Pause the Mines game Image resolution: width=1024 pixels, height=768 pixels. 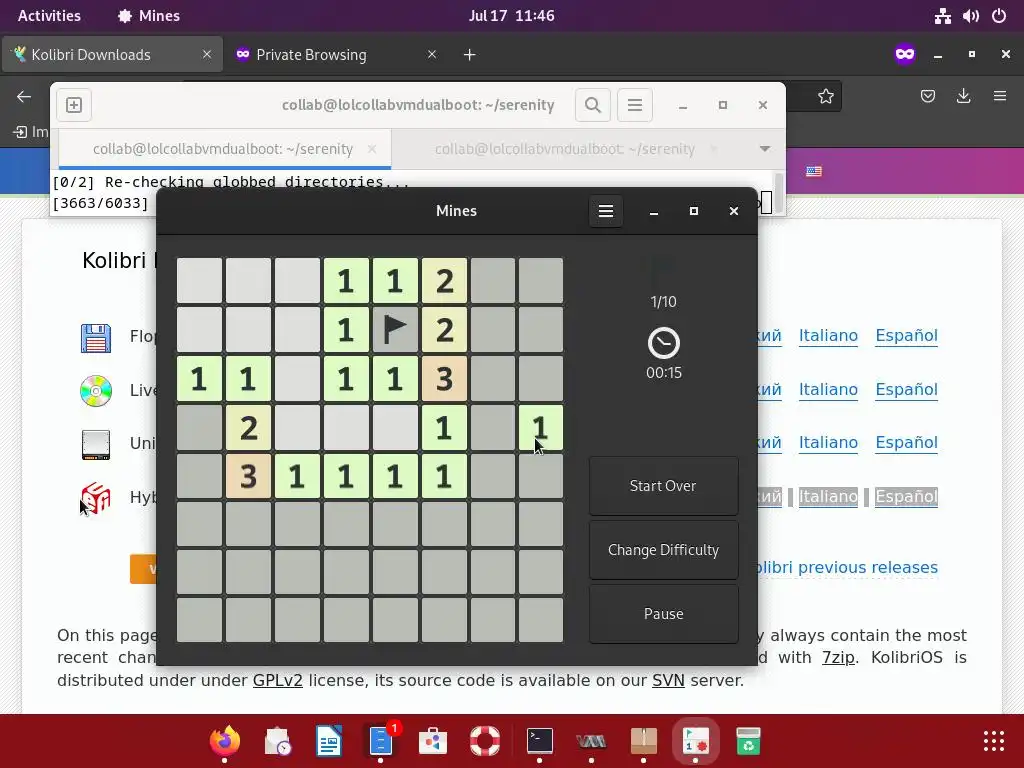click(x=664, y=614)
